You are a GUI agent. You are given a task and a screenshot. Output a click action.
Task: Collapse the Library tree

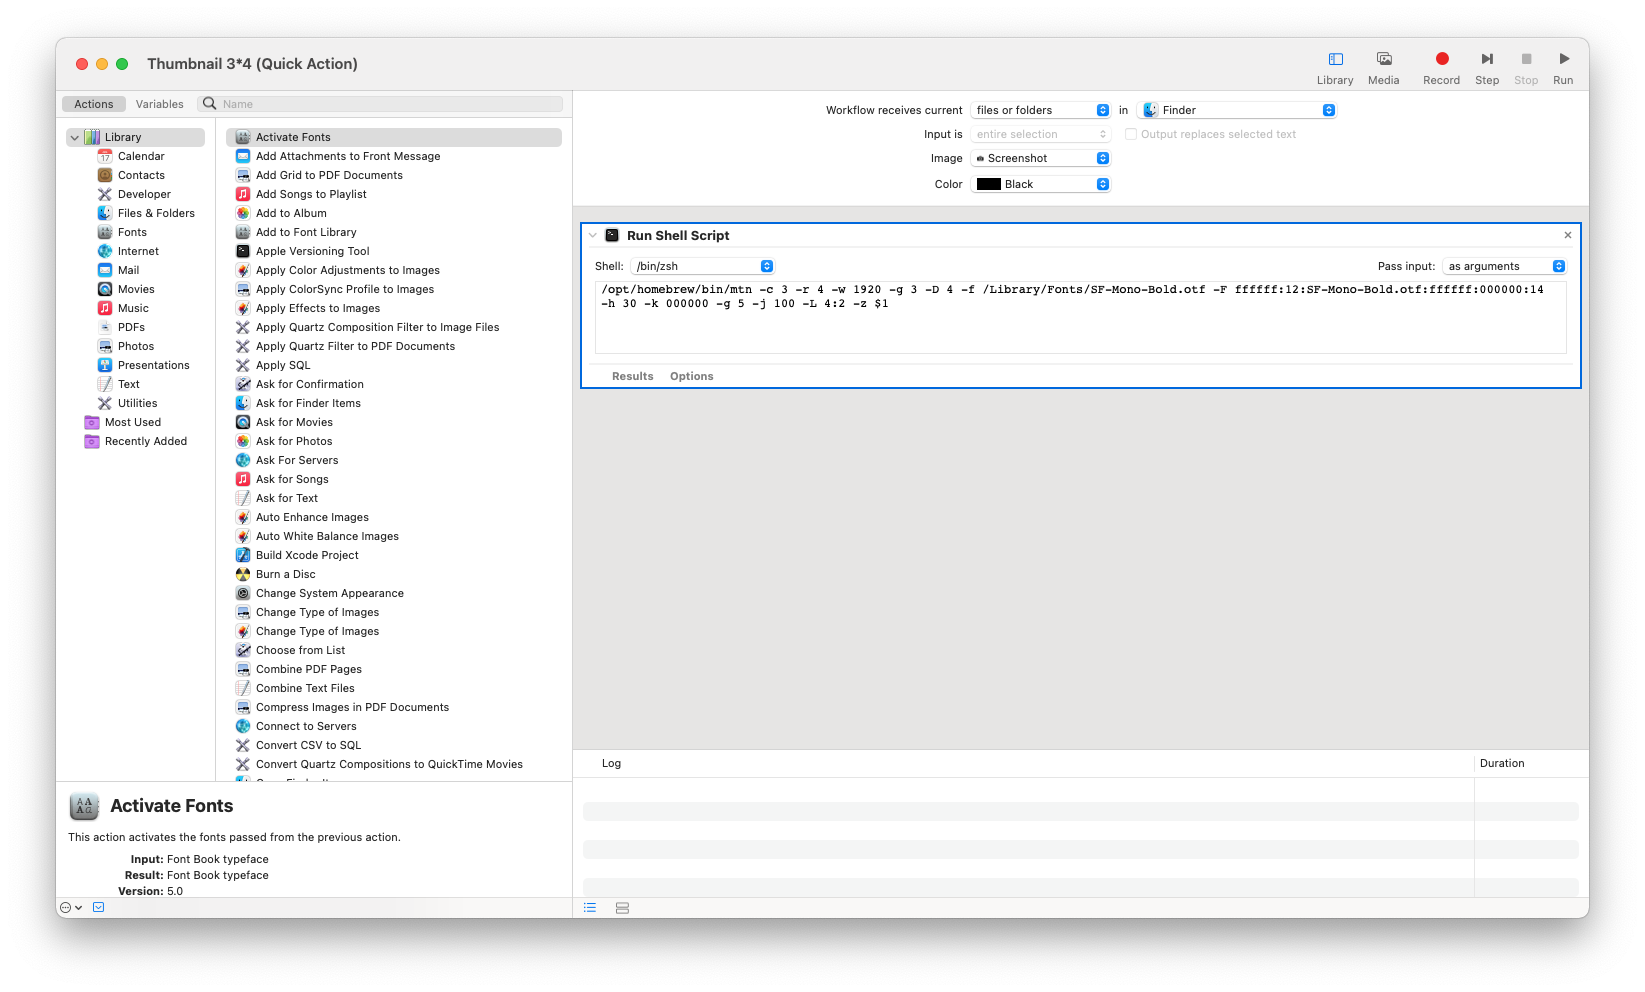click(74, 137)
